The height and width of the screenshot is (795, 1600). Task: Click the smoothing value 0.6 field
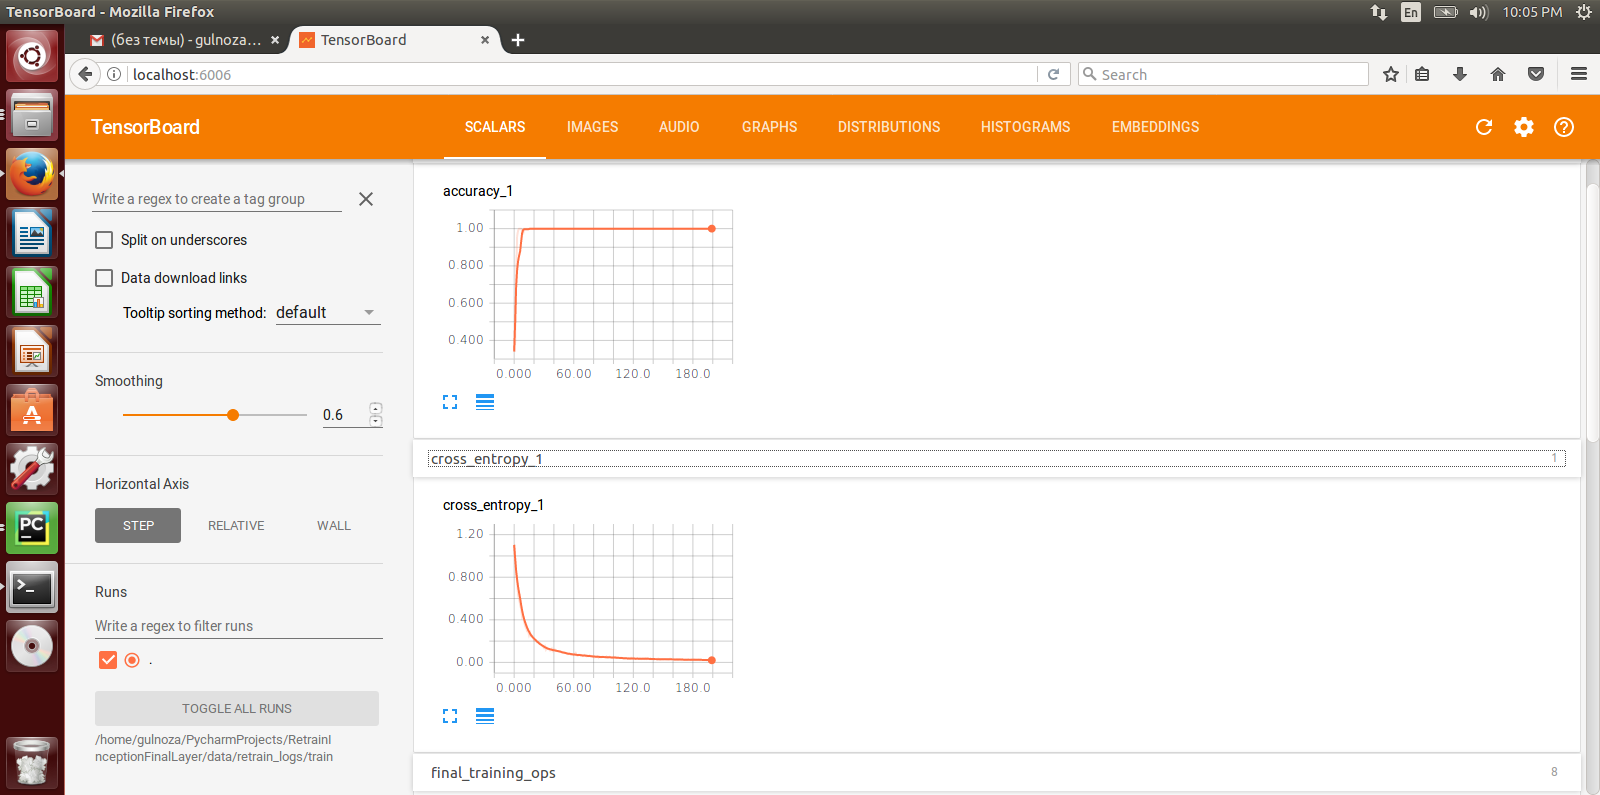pos(344,415)
